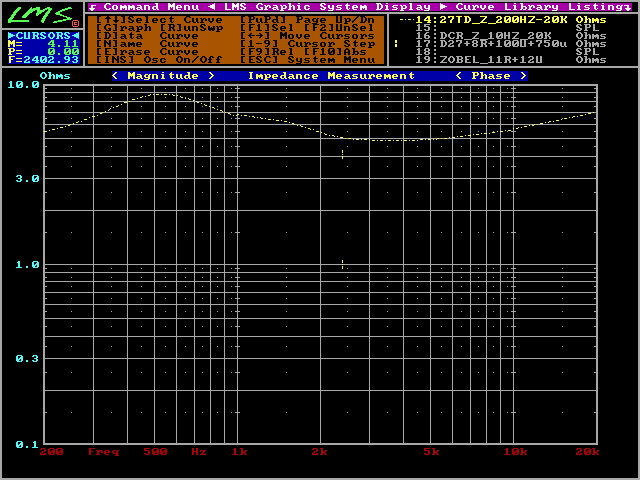Image resolution: width=640 pixels, height=480 pixels.
Task: Click the Impedance Measurement title
Action: 331,76
